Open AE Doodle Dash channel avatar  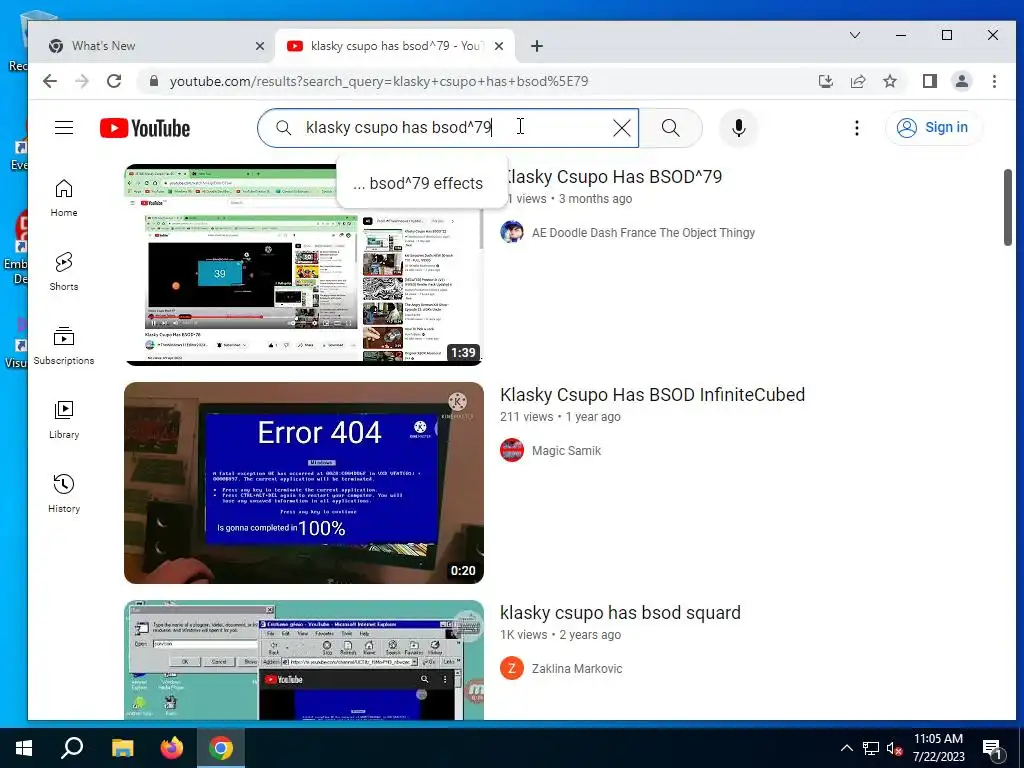(x=512, y=232)
